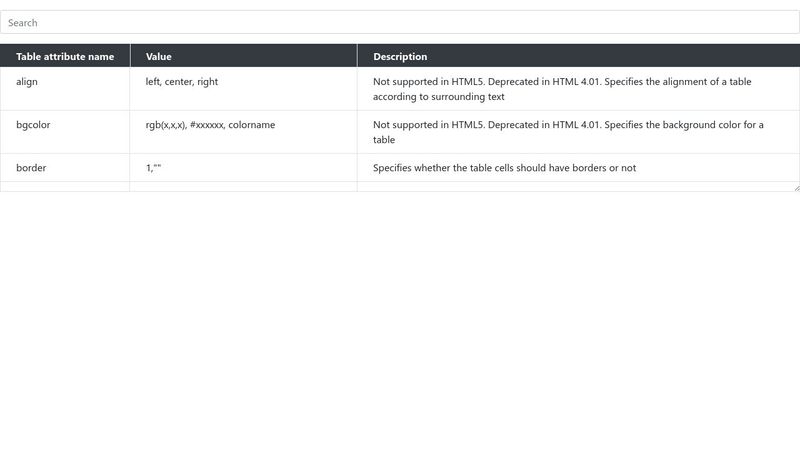Click the Search input field
This screenshot has height=450, width=800.
[x=399, y=22]
